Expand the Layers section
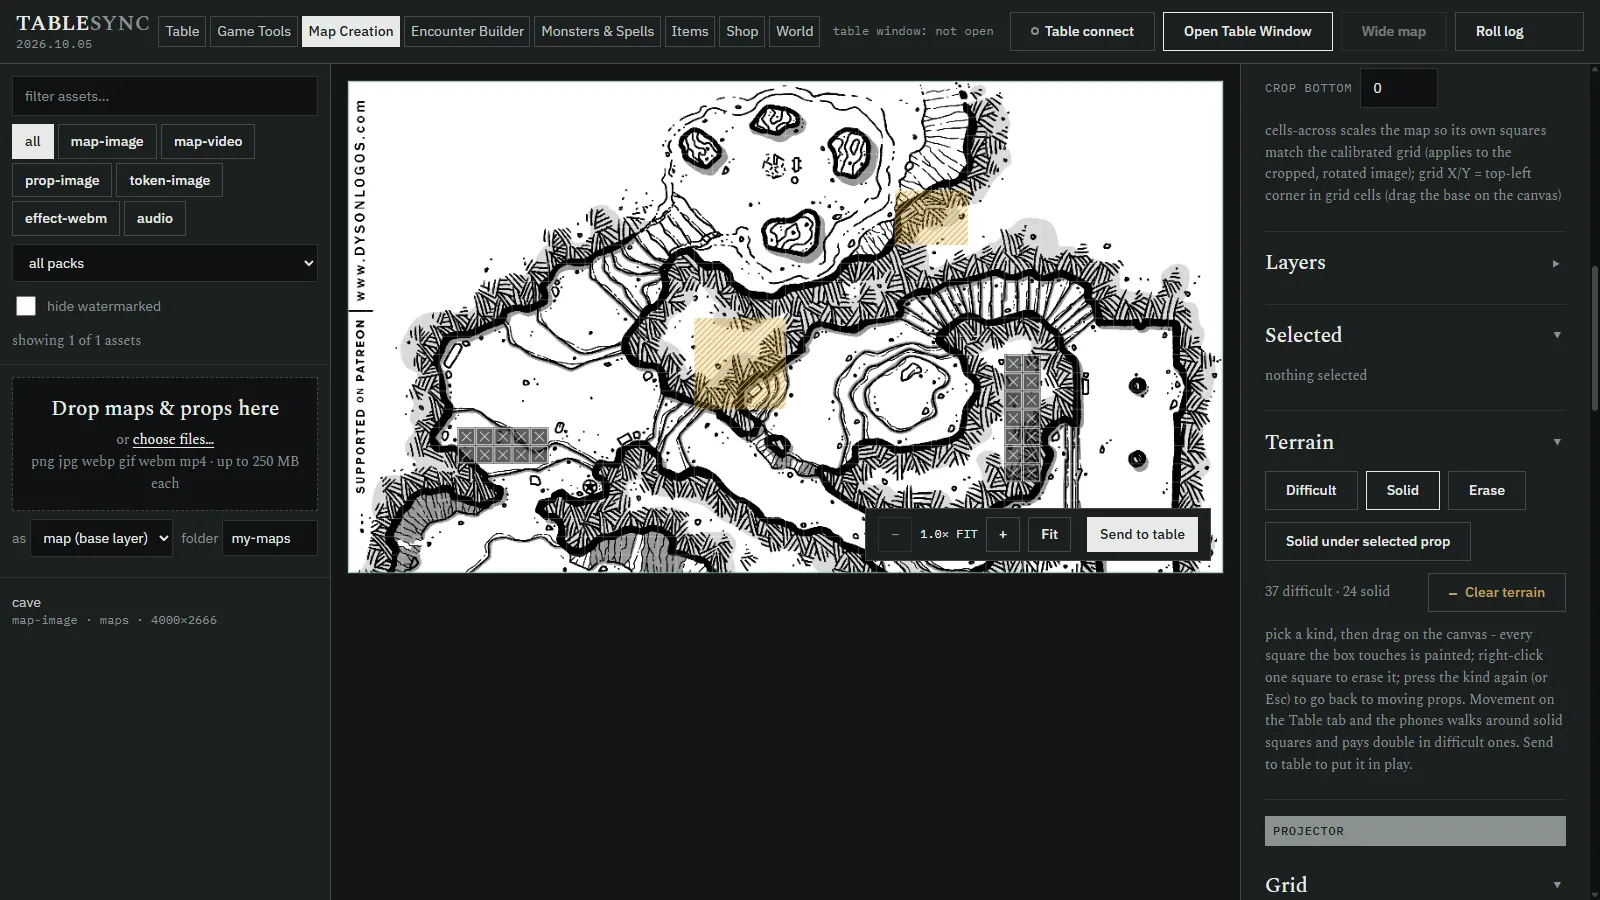This screenshot has width=1600, height=900. pos(1415,263)
